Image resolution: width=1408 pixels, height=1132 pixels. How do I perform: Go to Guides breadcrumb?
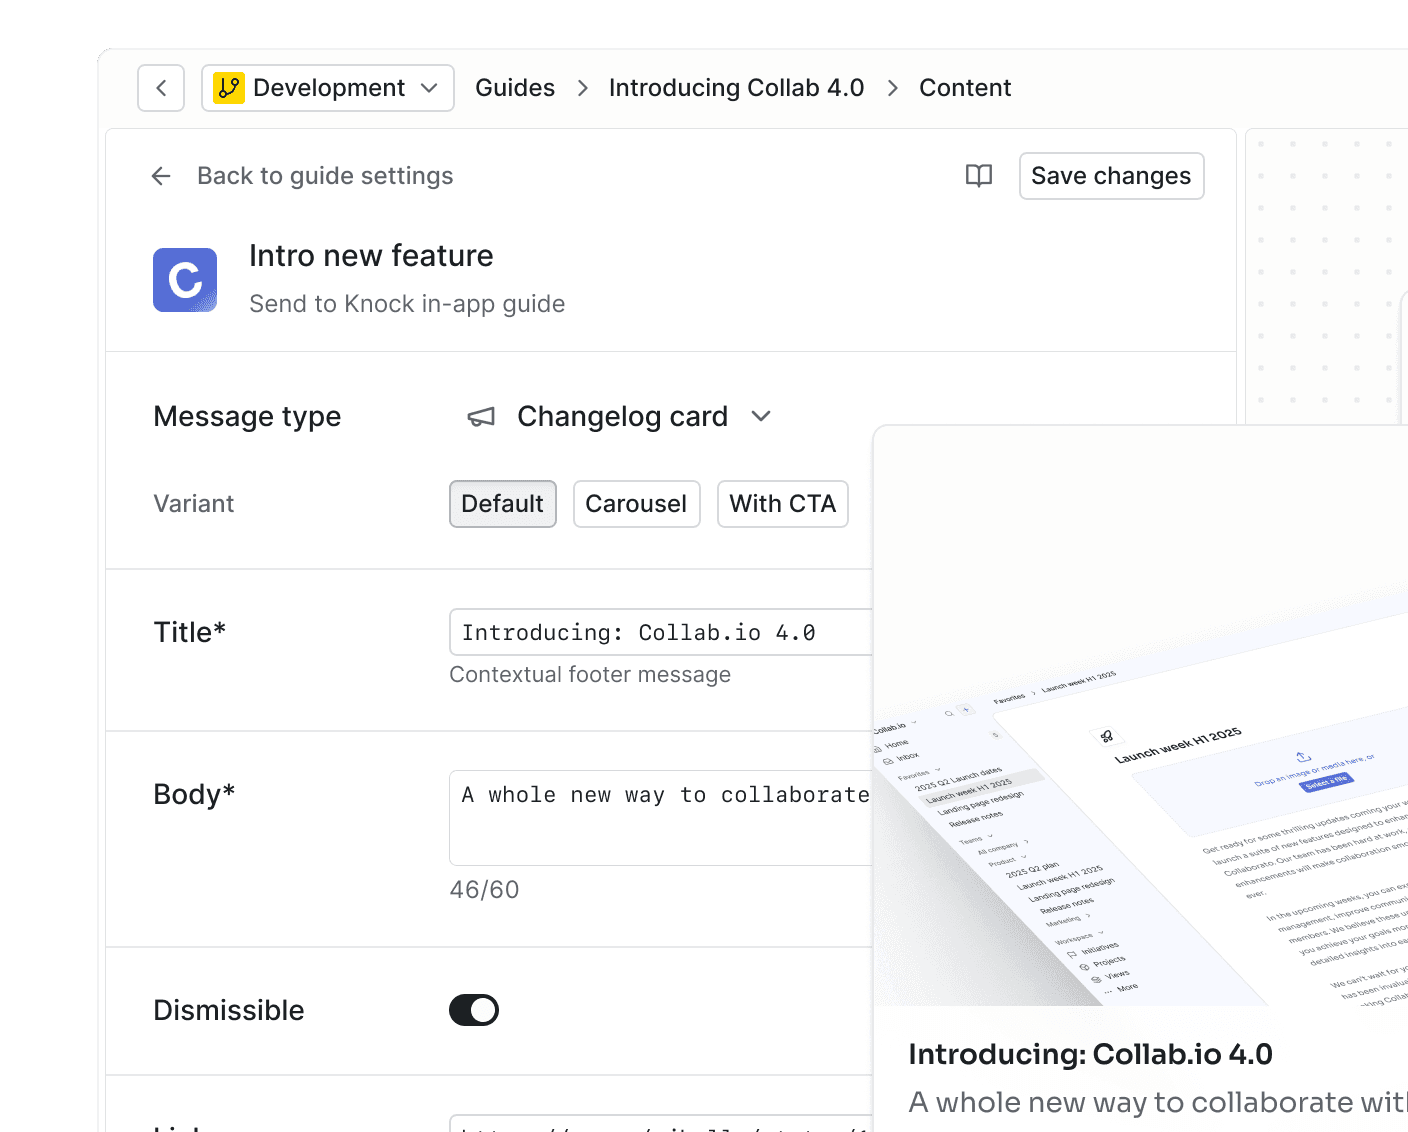(x=515, y=88)
